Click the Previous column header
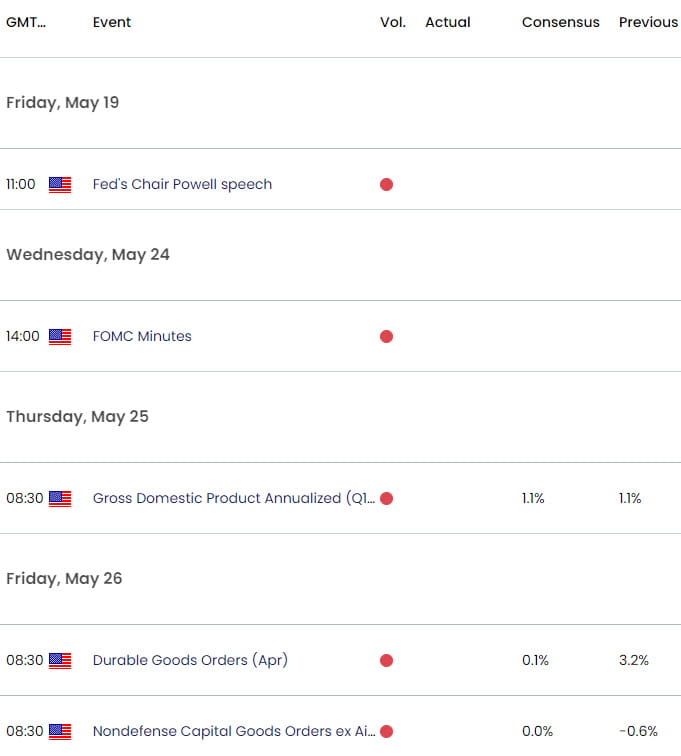 [x=648, y=22]
